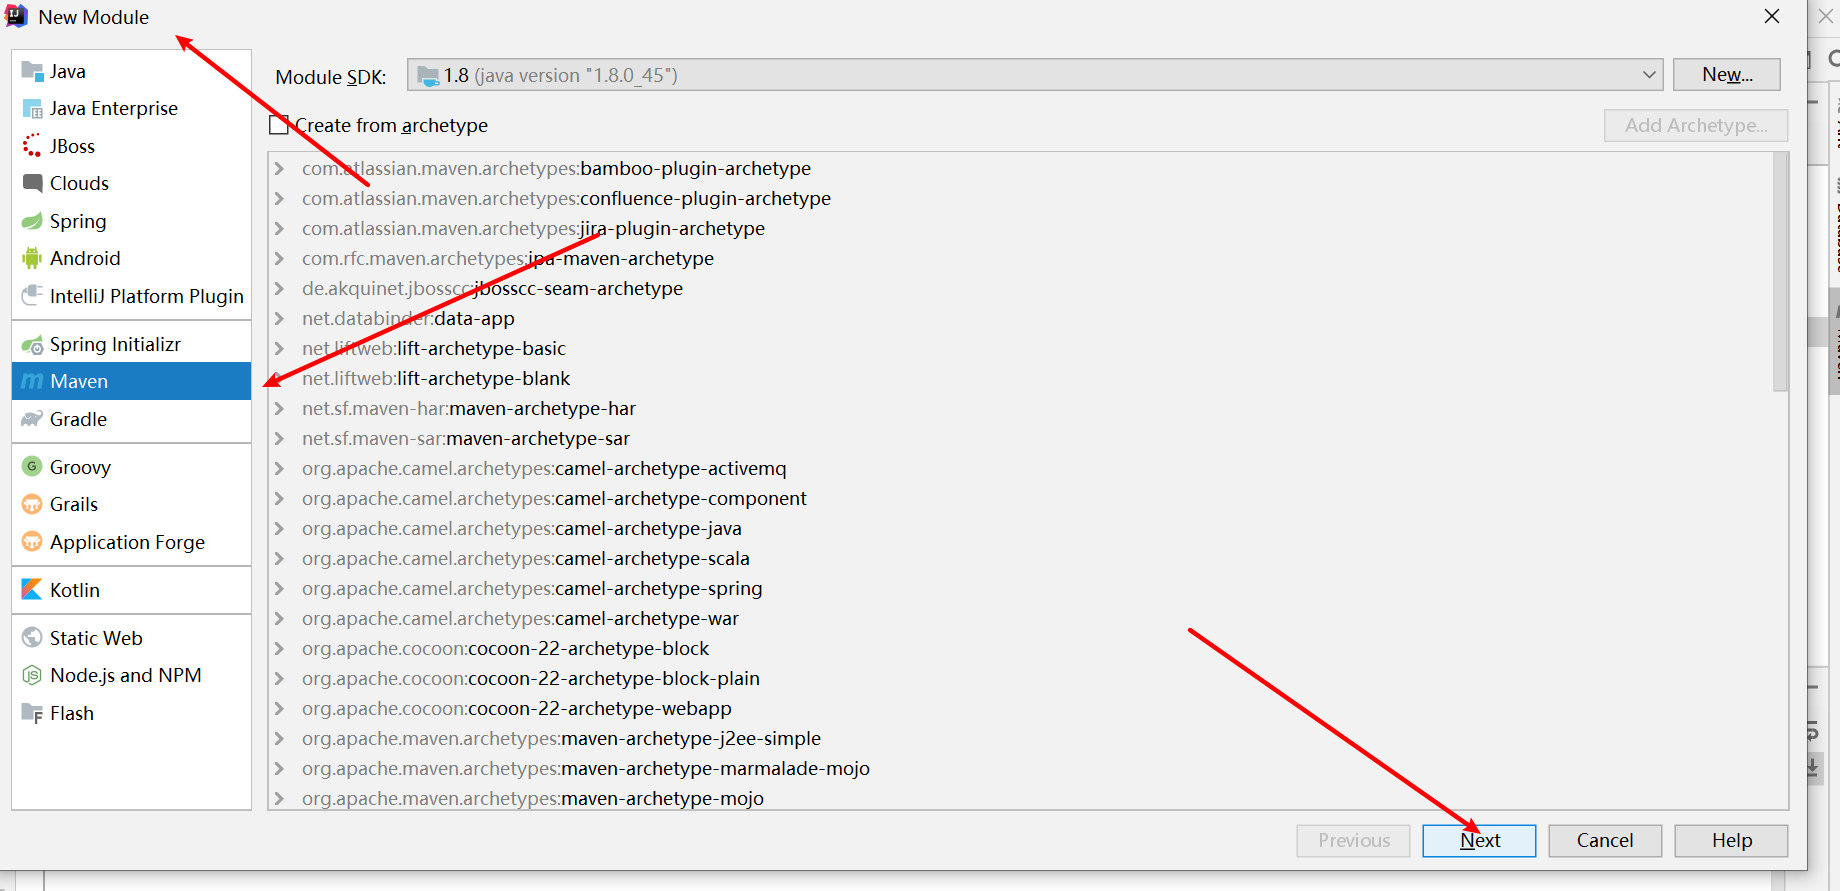This screenshot has height=891, width=1840.
Task: Close the New Module dialog
Action: pos(1772,16)
